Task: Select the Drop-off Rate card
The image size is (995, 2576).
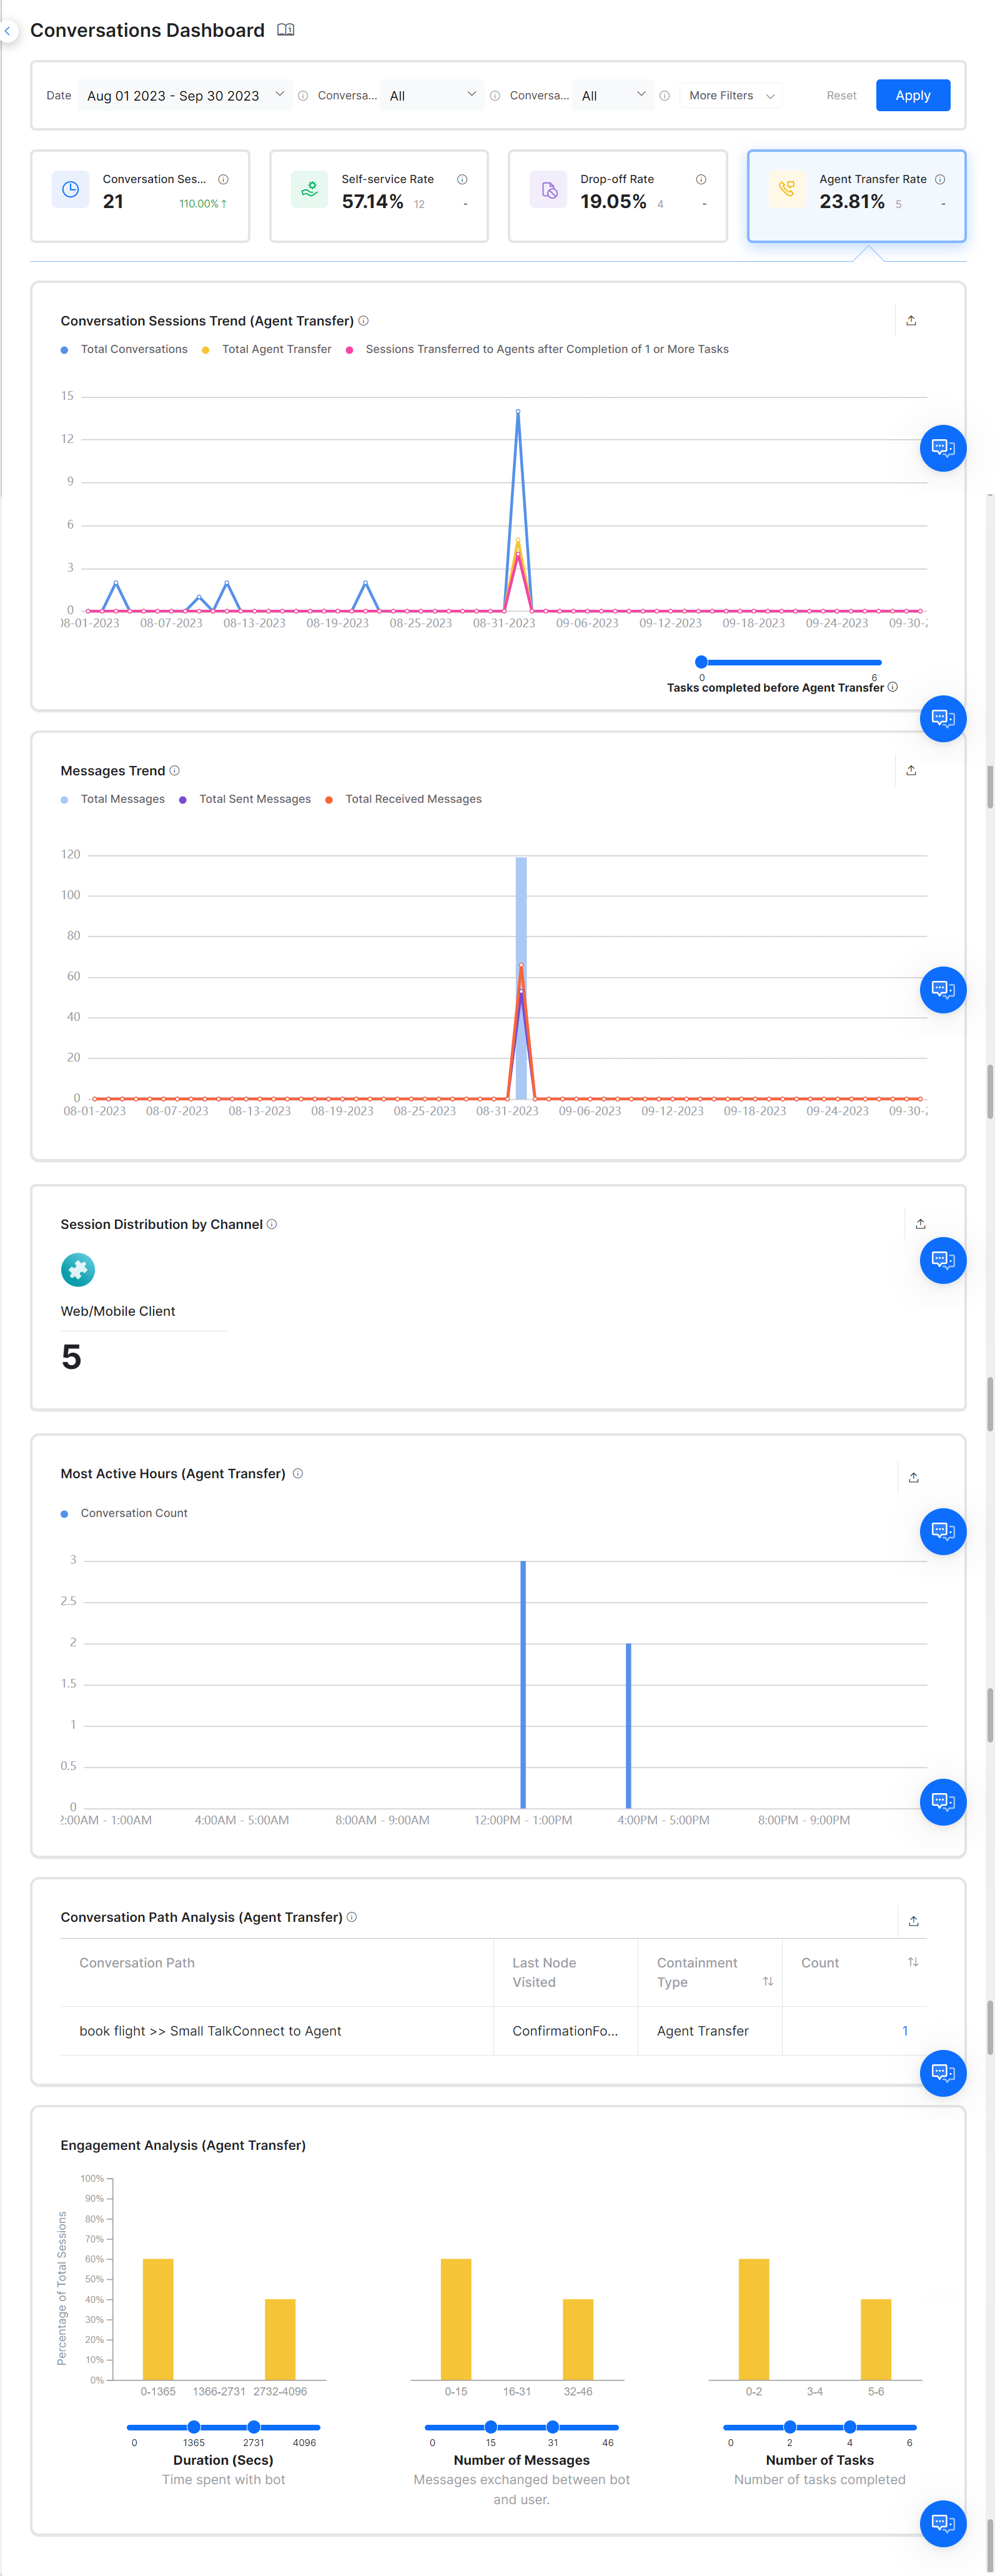Action: point(617,196)
